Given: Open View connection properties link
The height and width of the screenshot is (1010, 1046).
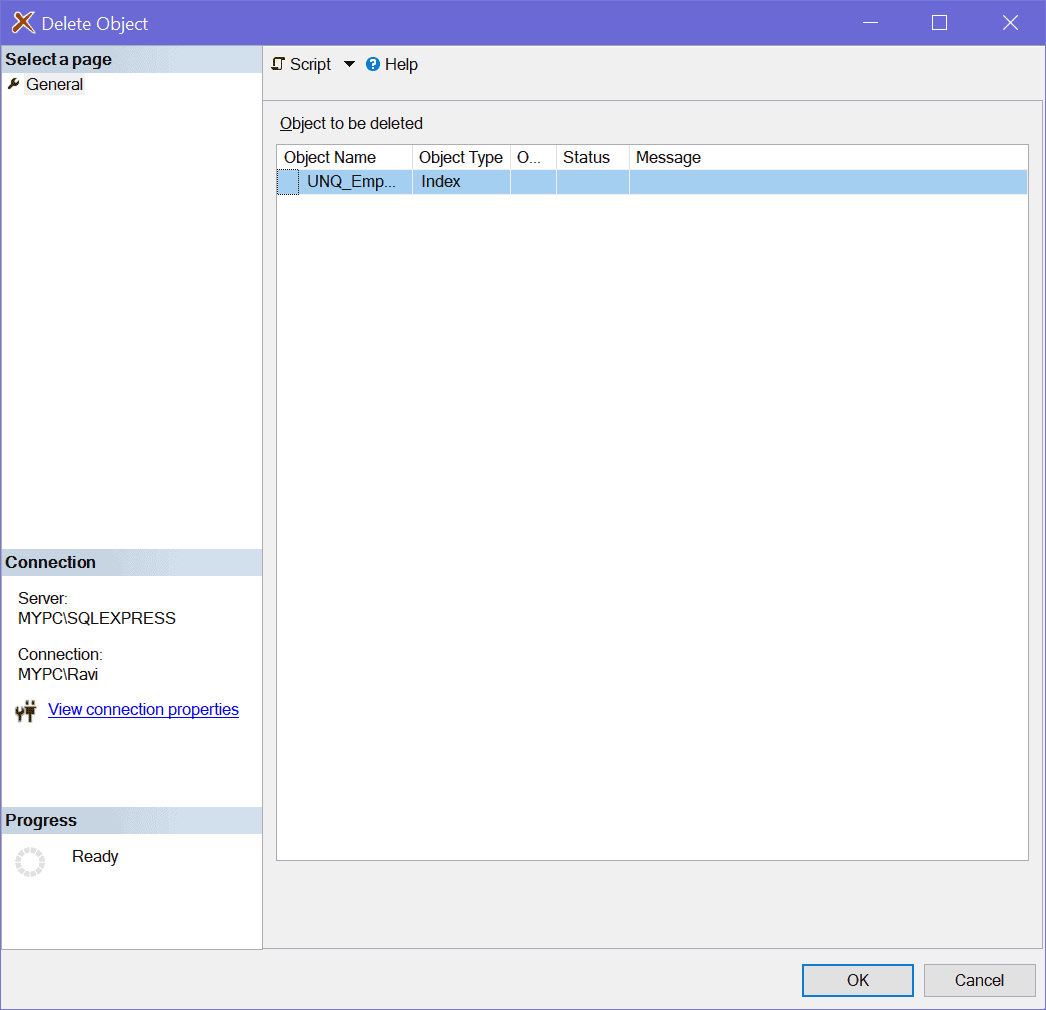Looking at the screenshot, I should coord(143,710).
